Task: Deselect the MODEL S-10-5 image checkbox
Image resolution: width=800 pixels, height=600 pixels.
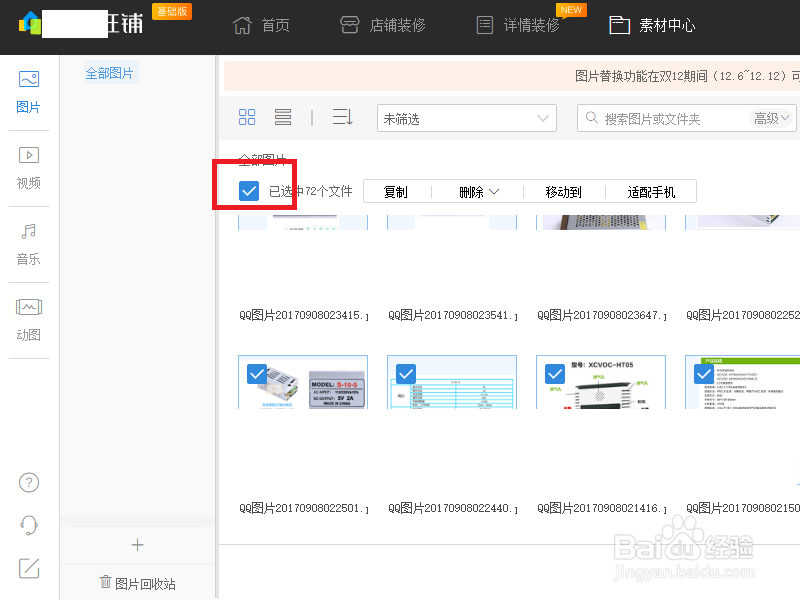Action: click(x=256, y=374)
